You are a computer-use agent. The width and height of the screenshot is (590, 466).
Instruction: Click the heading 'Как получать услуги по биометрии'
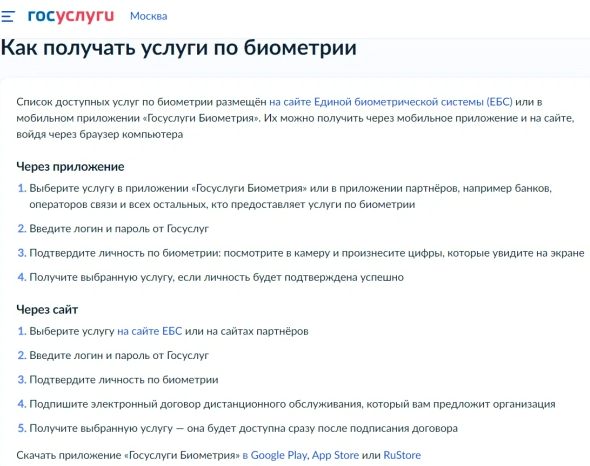(179, 48)
